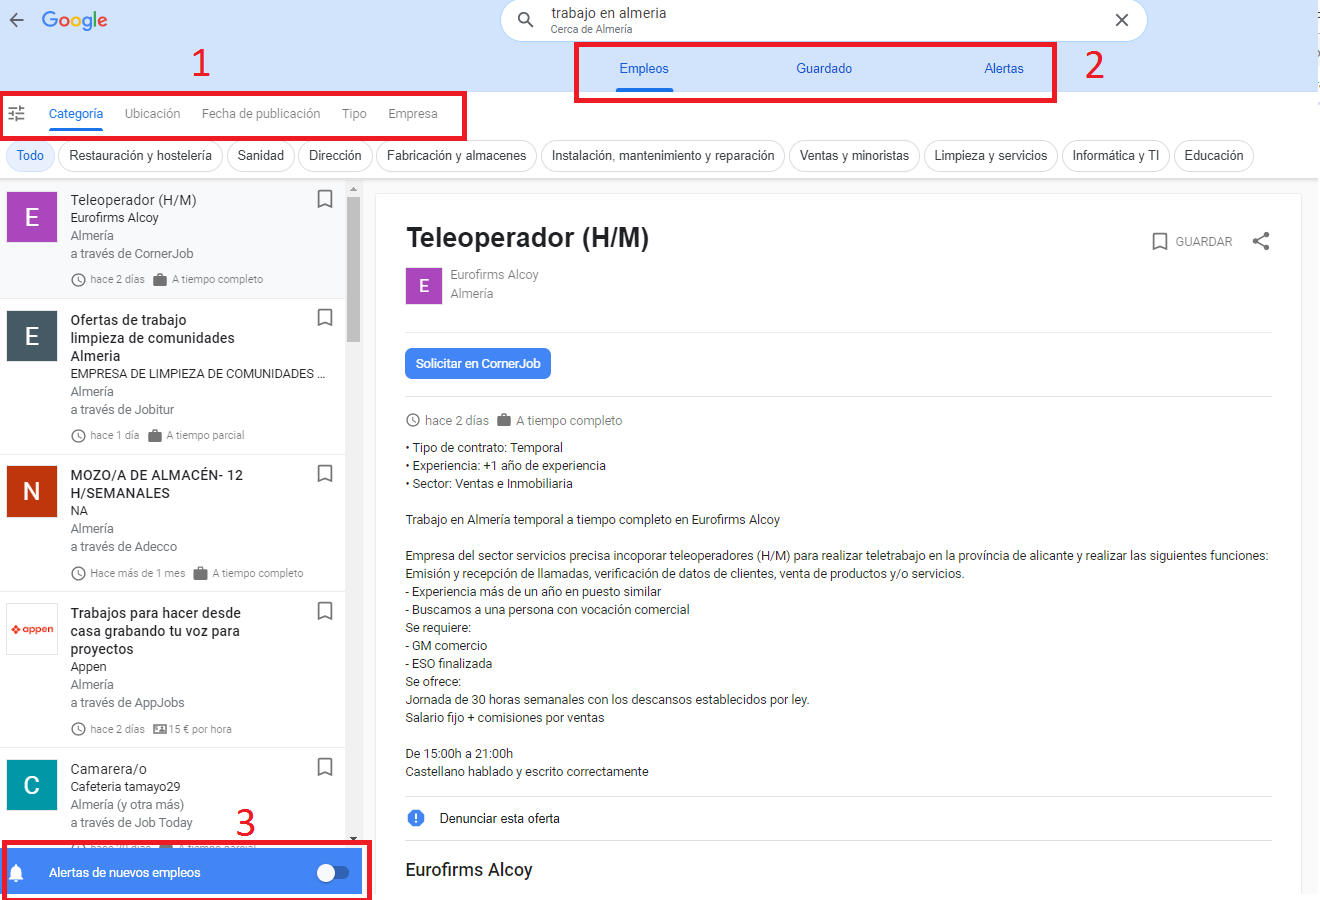The width and height of the screenshot is (1320, 900).
Task: Open the Eurofirms Alcoy purple logo in details
Action: click(x=424, y=286)
